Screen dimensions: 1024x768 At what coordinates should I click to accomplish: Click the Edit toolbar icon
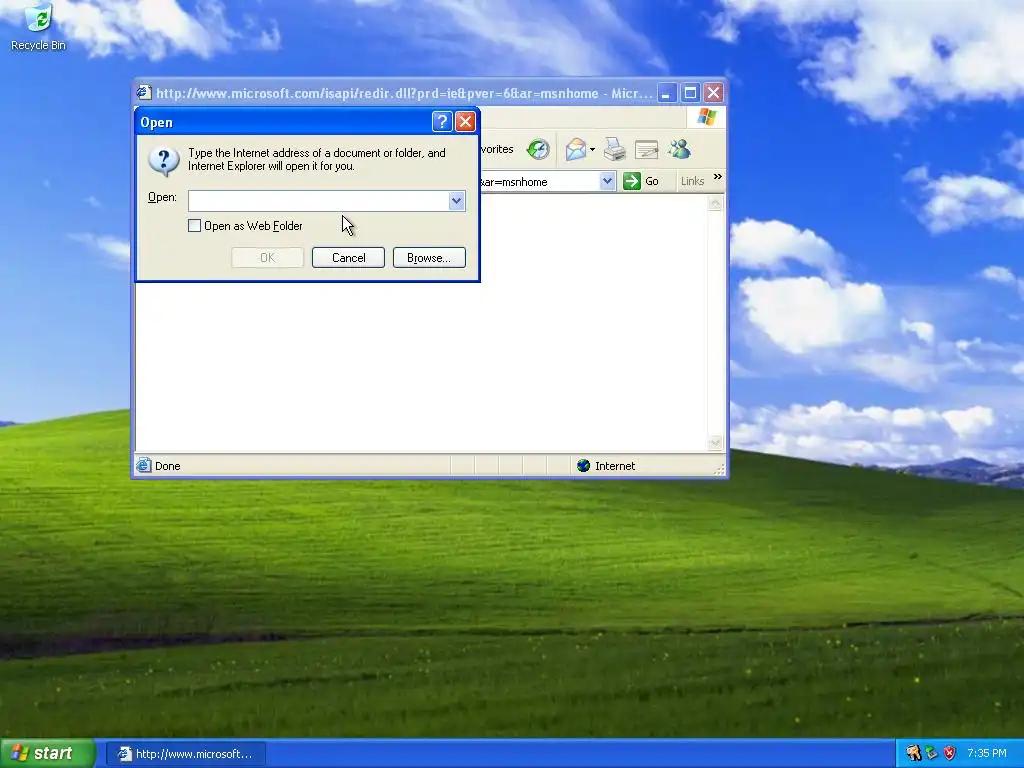click(x=647, y=150)
